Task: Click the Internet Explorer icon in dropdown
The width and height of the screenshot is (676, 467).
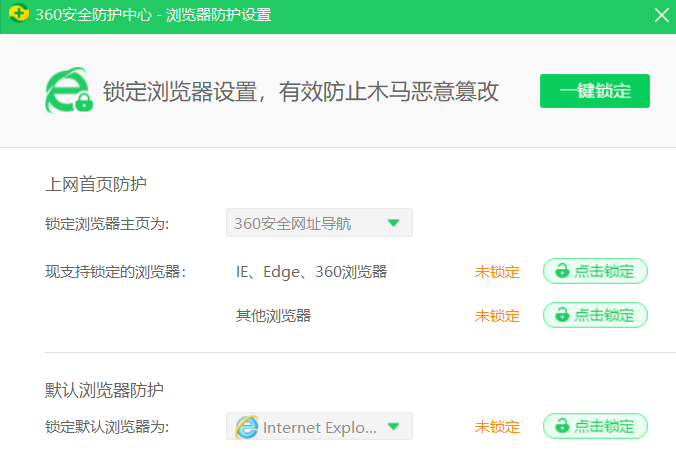Action: click(x=247, y=427)
